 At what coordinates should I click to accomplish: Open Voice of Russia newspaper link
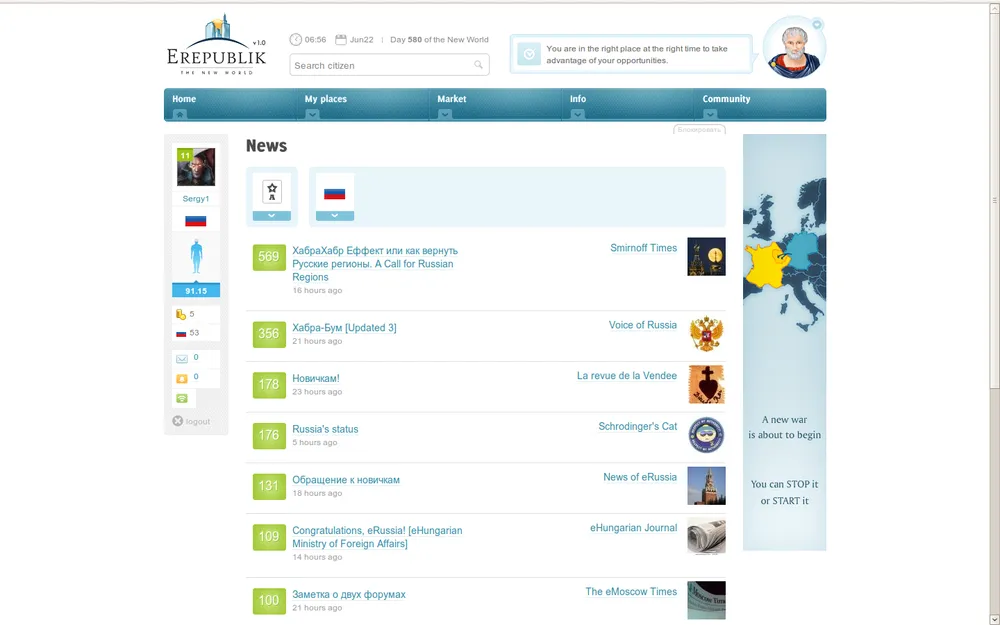click(643, 325)
